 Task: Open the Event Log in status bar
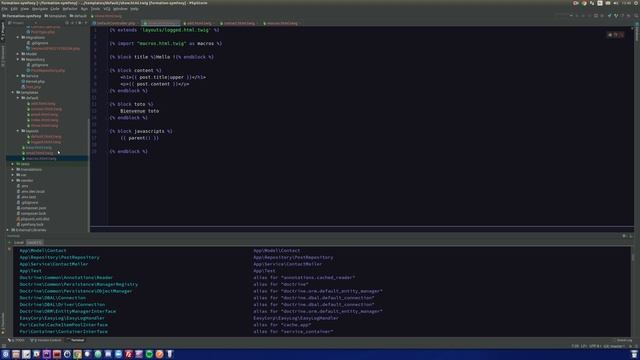tap(623, 340)
